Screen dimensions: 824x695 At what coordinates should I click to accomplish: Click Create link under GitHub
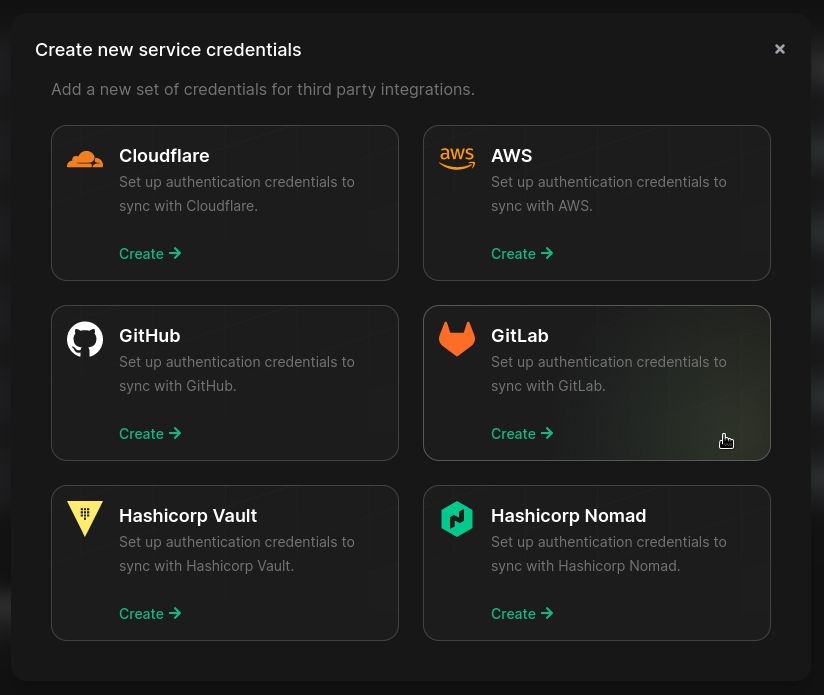pos(150,434)
